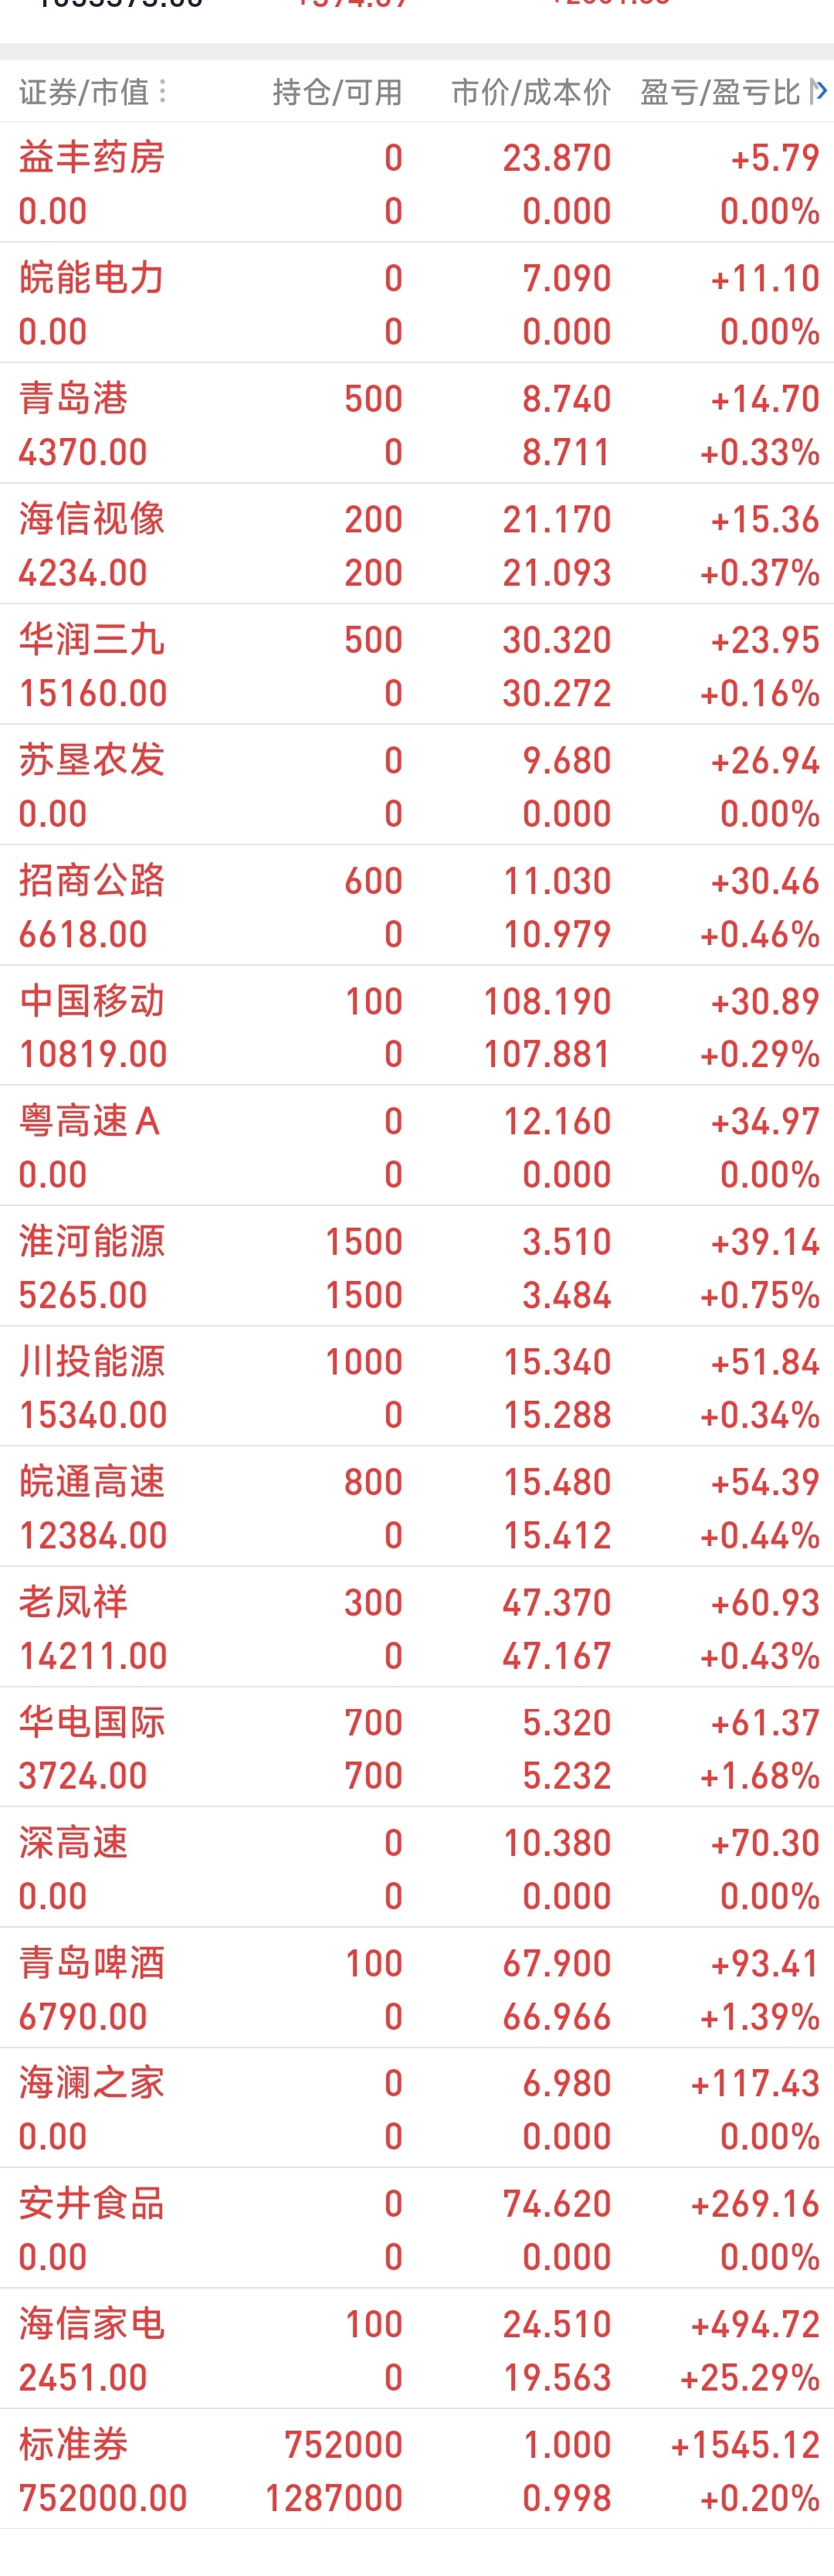
Task: Select the 老凤祥 row
Action: pyautogui.click(x=417, y=1628)
